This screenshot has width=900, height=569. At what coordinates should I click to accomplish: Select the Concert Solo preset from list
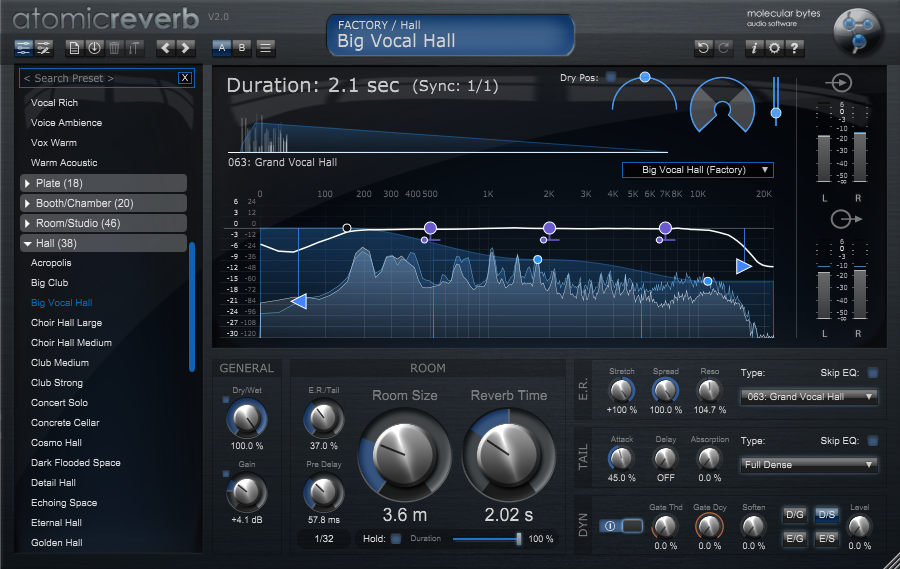point(59,403)
